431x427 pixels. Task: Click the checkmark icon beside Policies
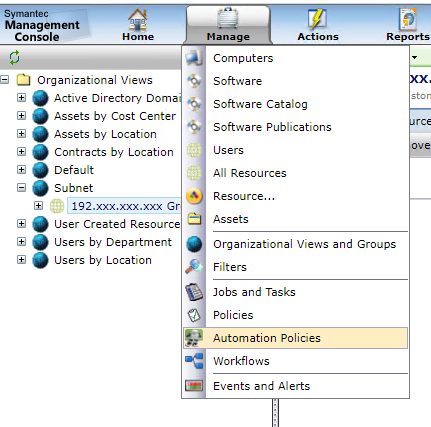coord(194,315)
